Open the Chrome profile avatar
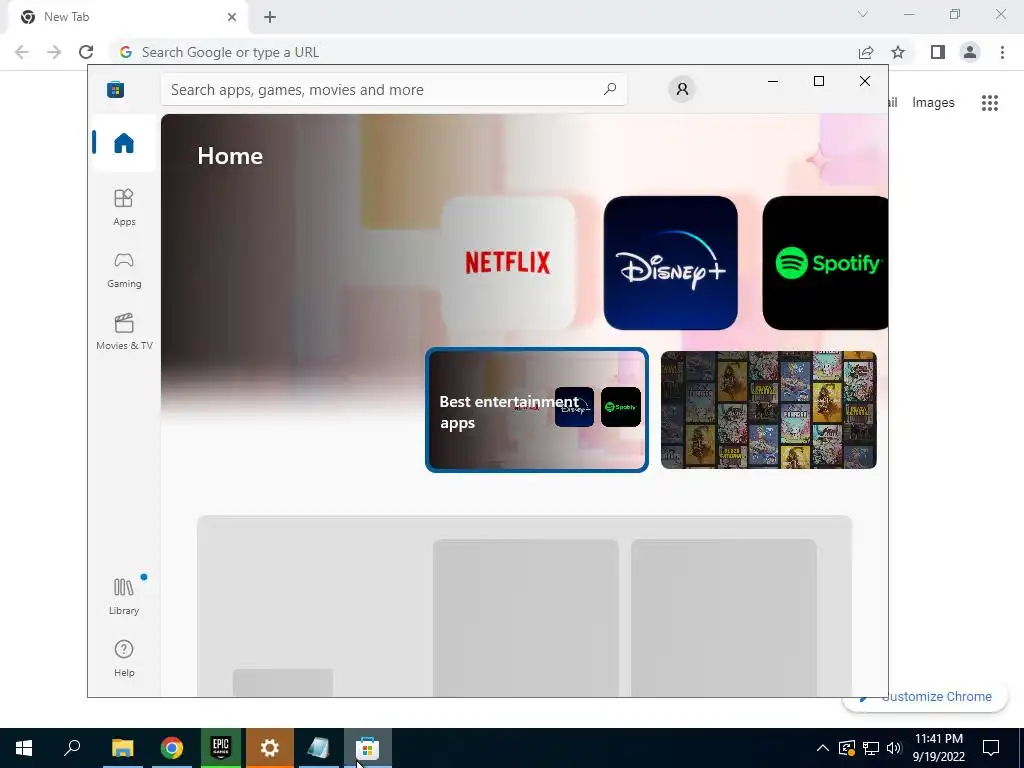This screenshot has height=768, width=1024. pos(970,52)
